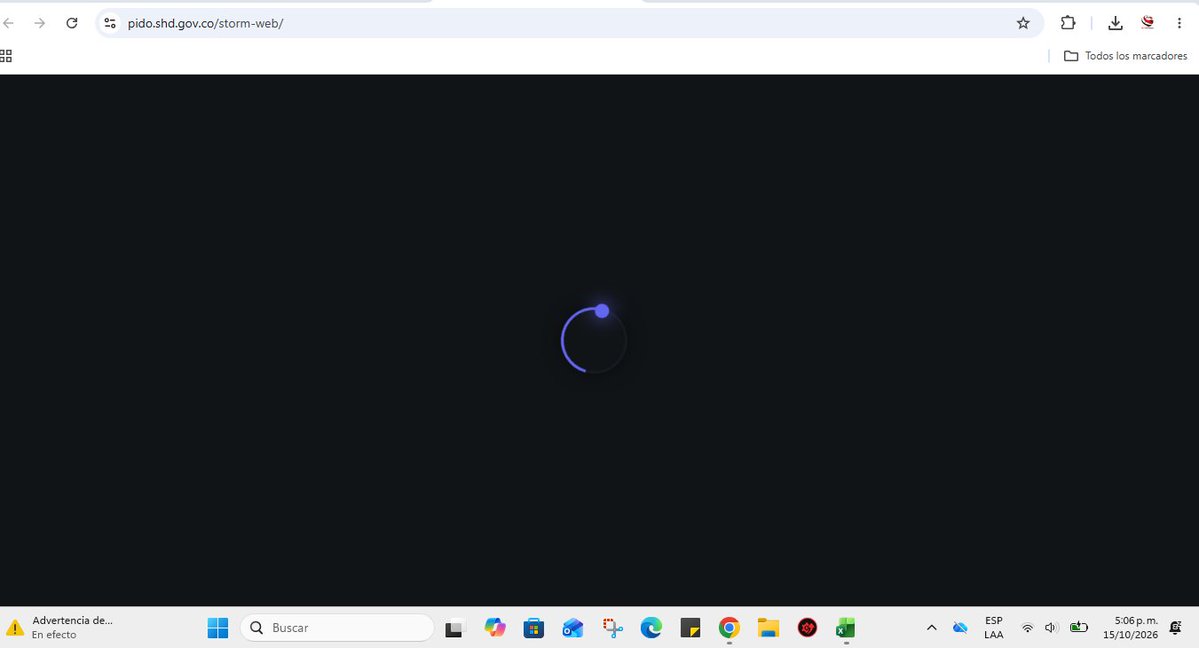Viewport: 1199px width, 648px height.
Task: Bookmark this page with the star icon
Action: point(1023,23)
